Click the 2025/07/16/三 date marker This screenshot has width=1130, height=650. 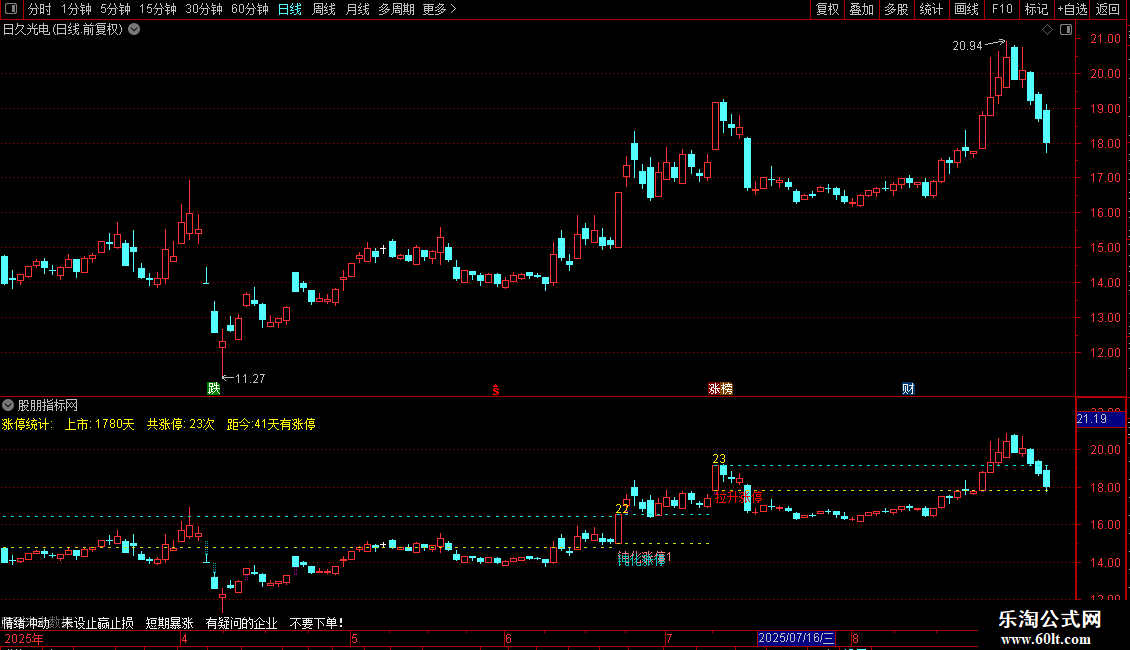coord(796,638)
